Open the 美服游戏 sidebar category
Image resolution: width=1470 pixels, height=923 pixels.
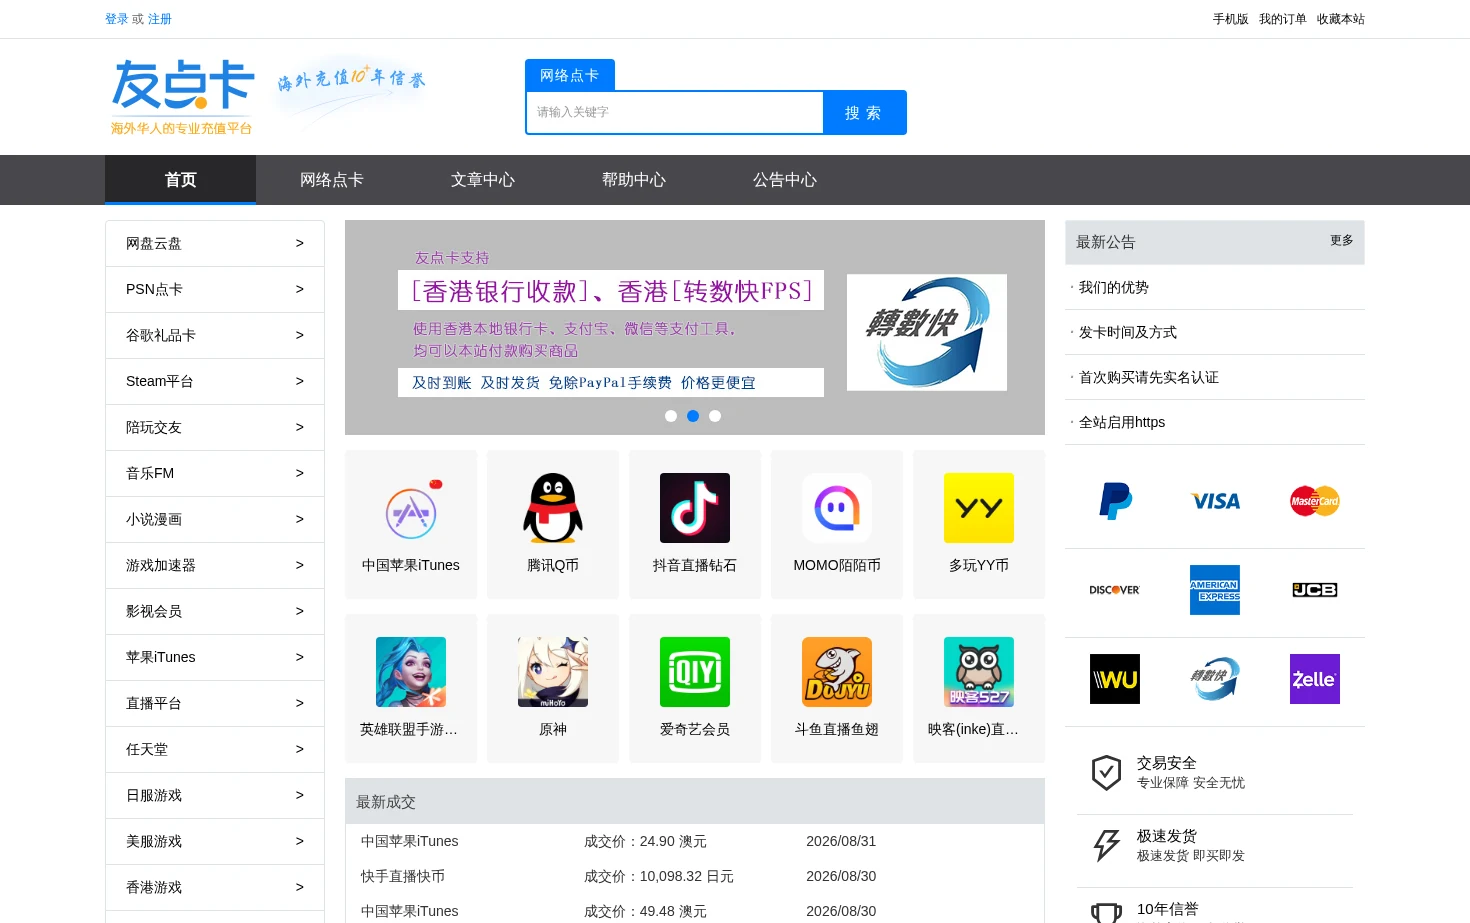pyautogui.click(x=215, y=841)
